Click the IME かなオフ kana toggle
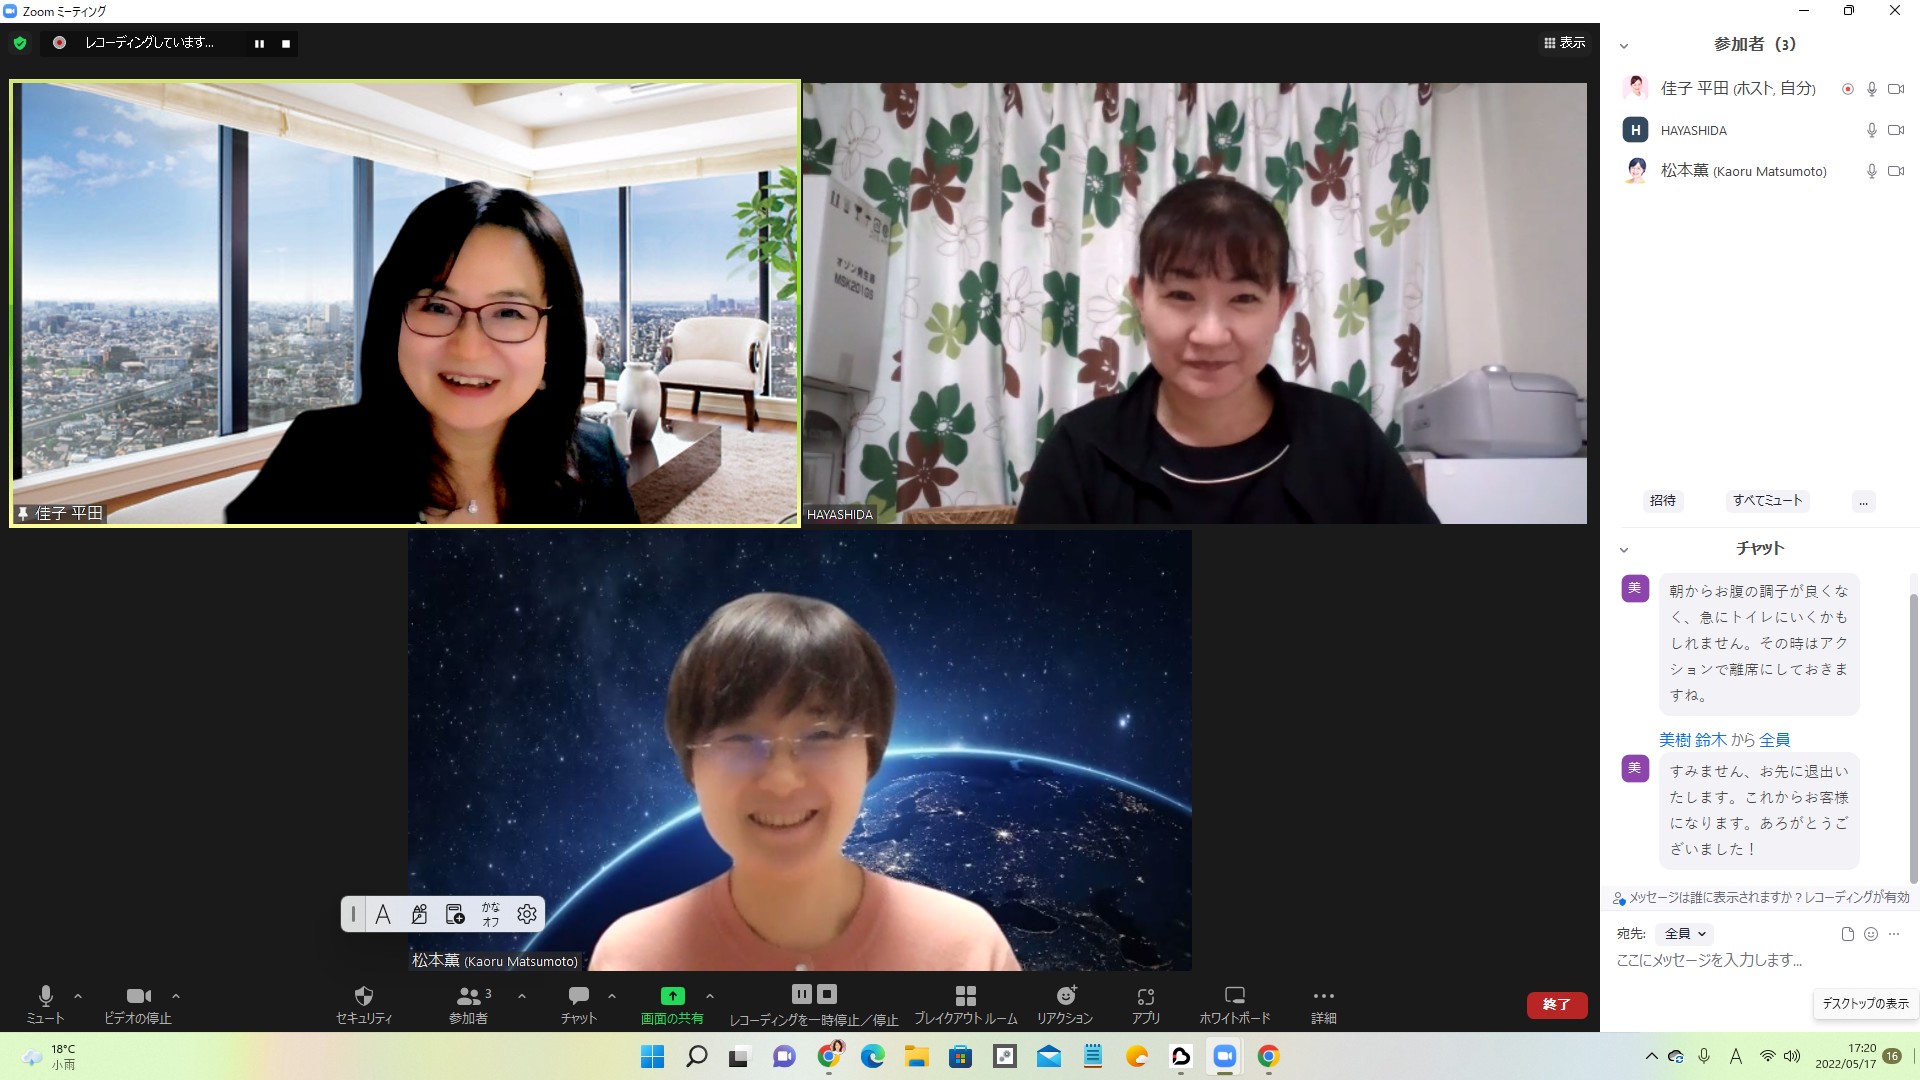 click(x=491, y=914)
